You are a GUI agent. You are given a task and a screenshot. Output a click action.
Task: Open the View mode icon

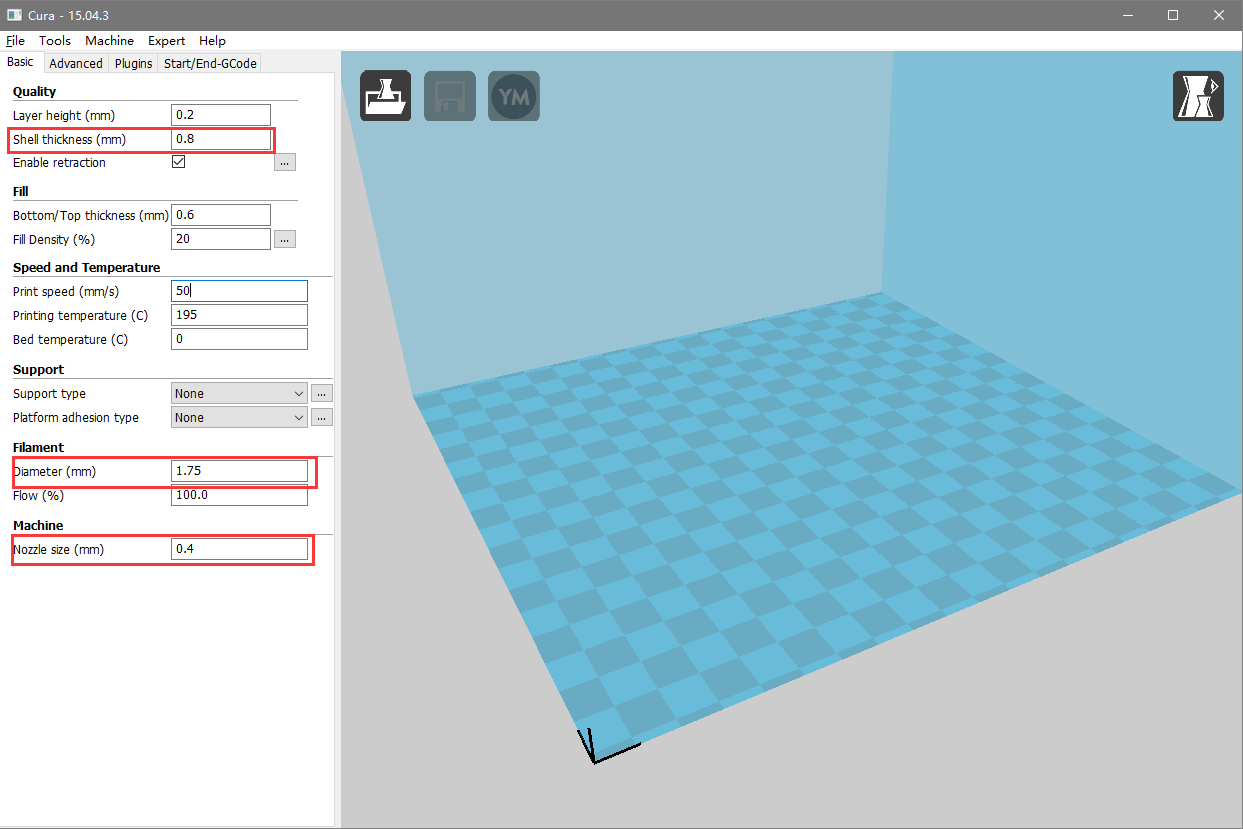(1197, 97)
